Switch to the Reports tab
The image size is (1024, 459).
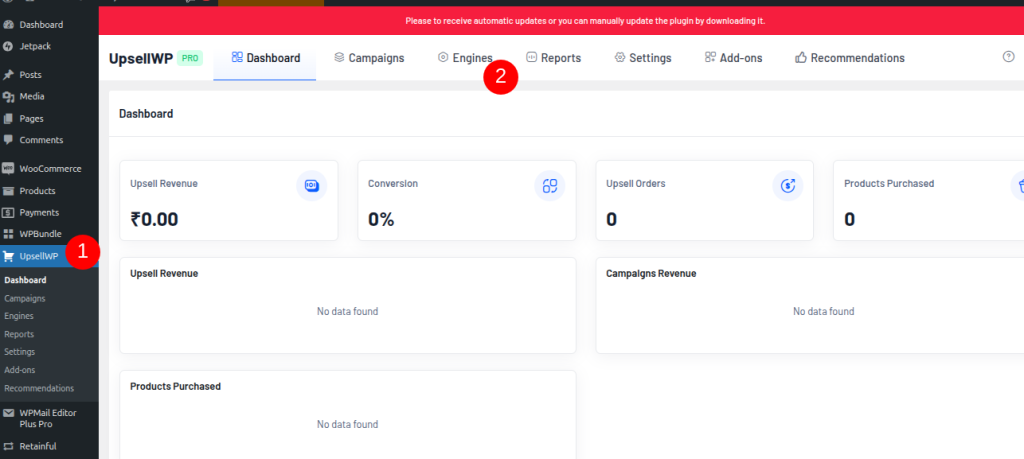(554, 57)
